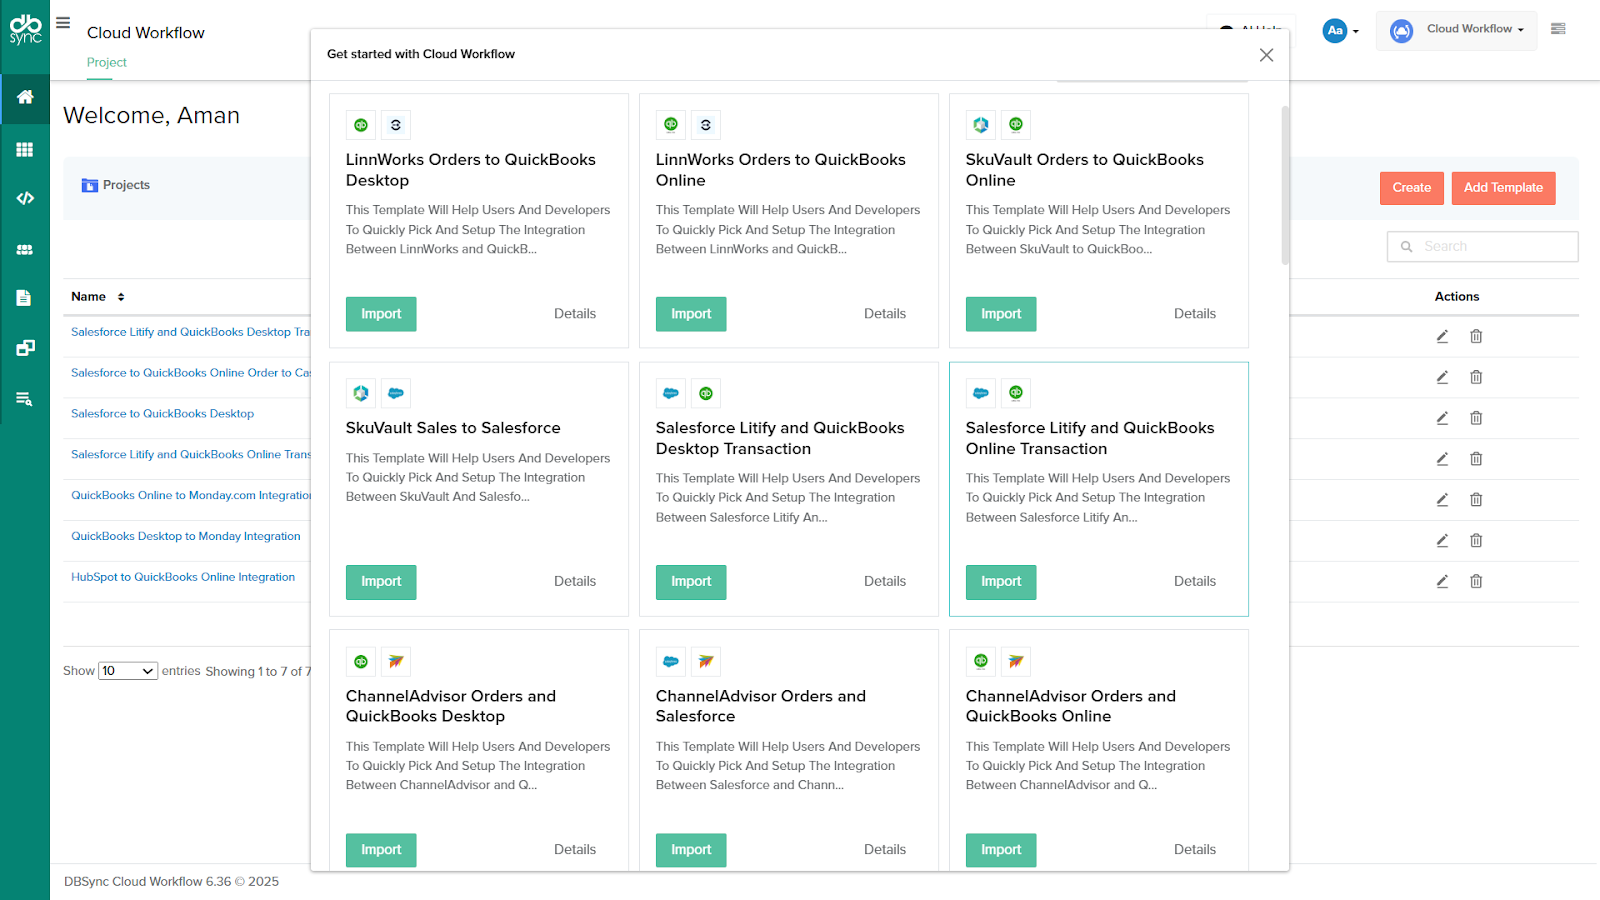Click the Create button
Viewport: 1600px width, 900px height.
click(x=1411, y=188)
